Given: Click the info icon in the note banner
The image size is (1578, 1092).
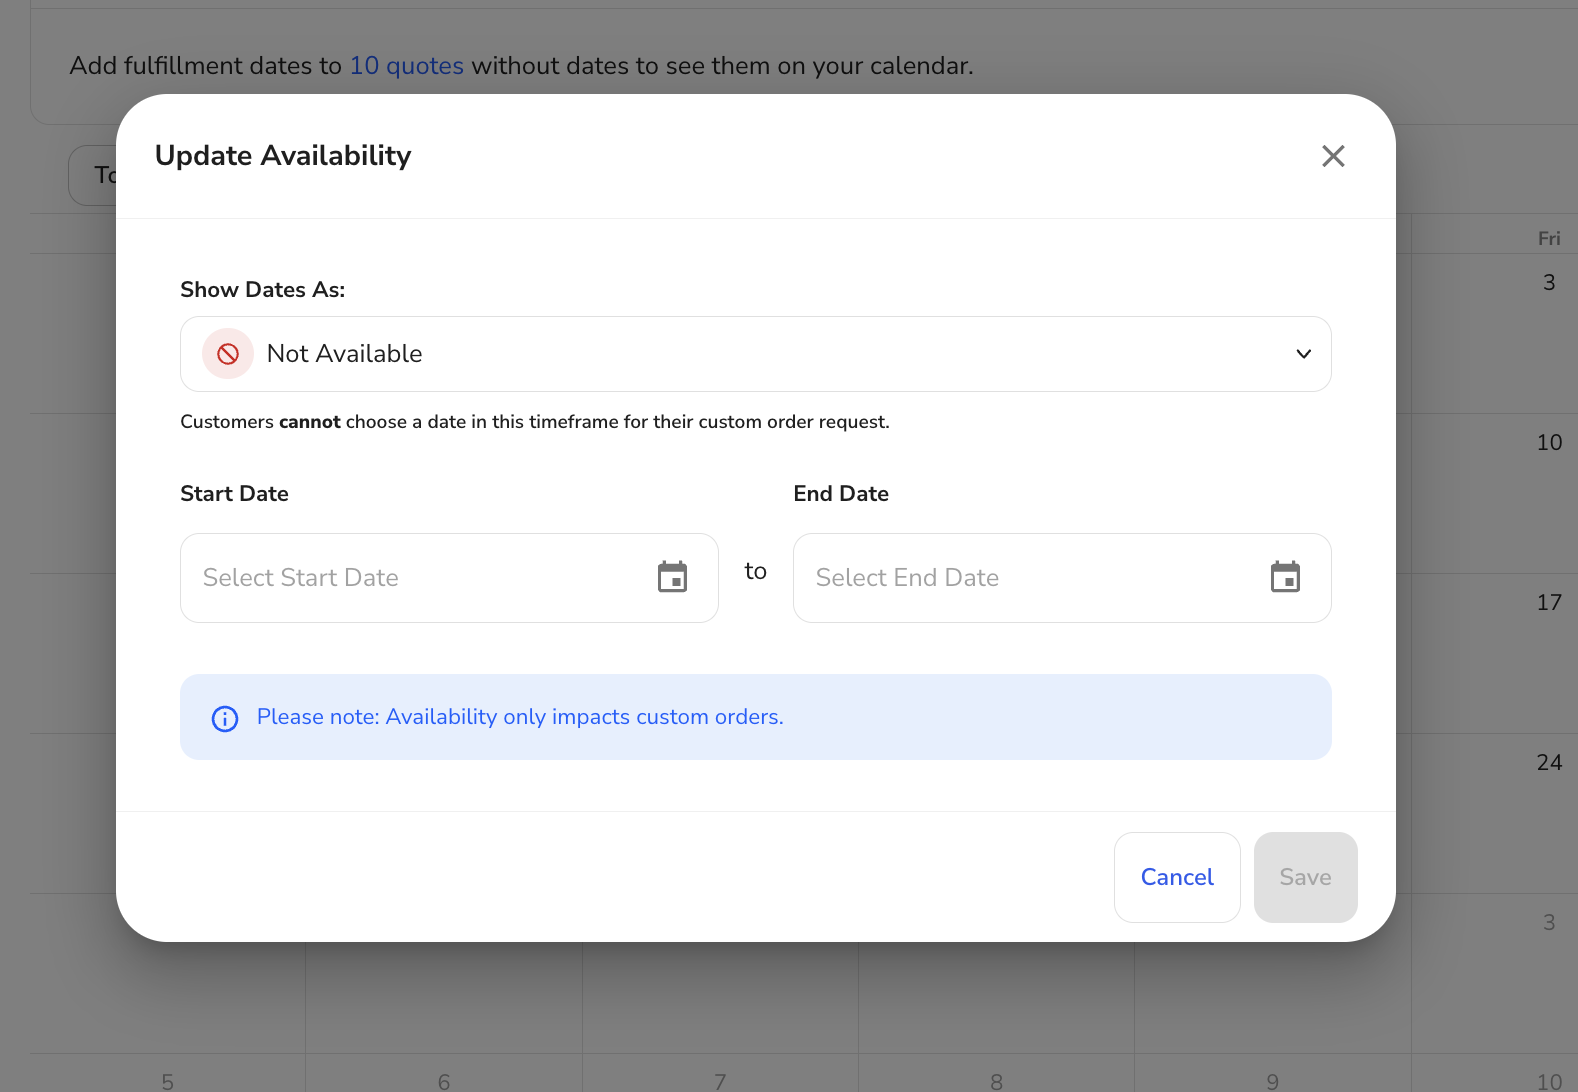Looking at the screenshot, I should click(x=225, y=718).
